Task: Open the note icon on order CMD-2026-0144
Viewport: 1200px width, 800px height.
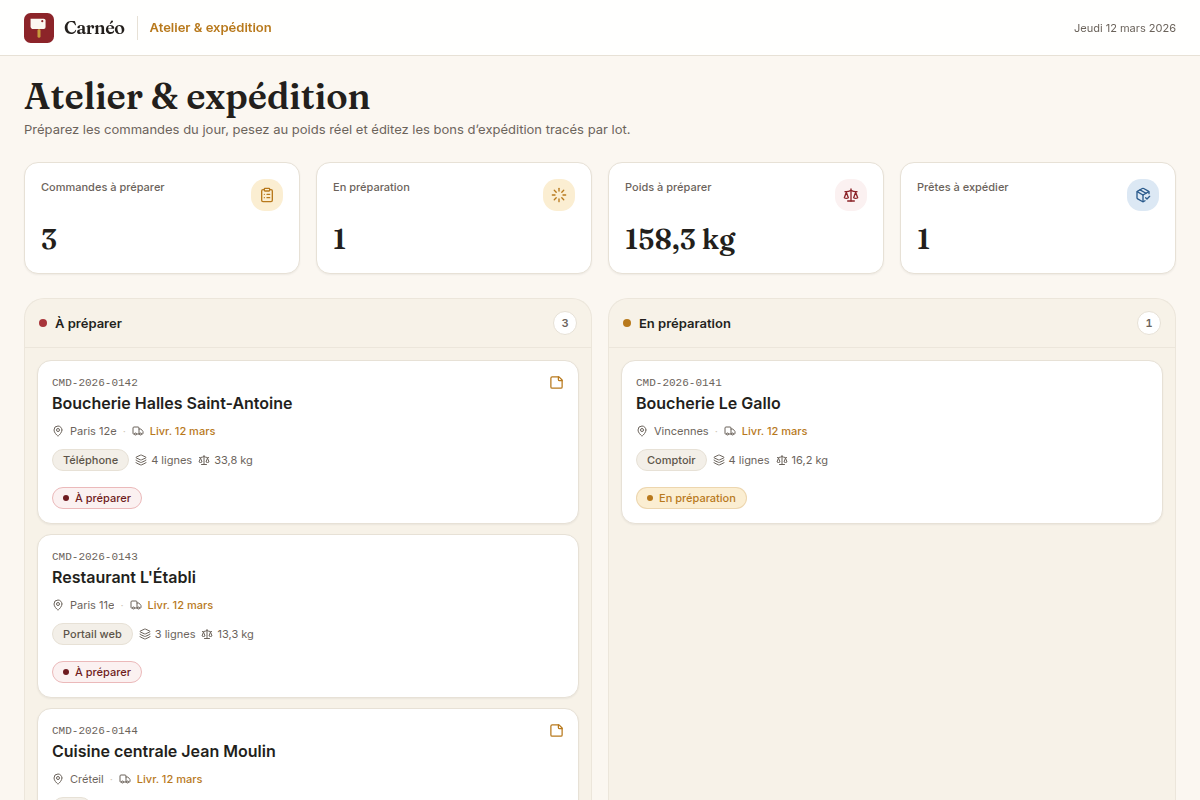Action: (x=557, y=730)
